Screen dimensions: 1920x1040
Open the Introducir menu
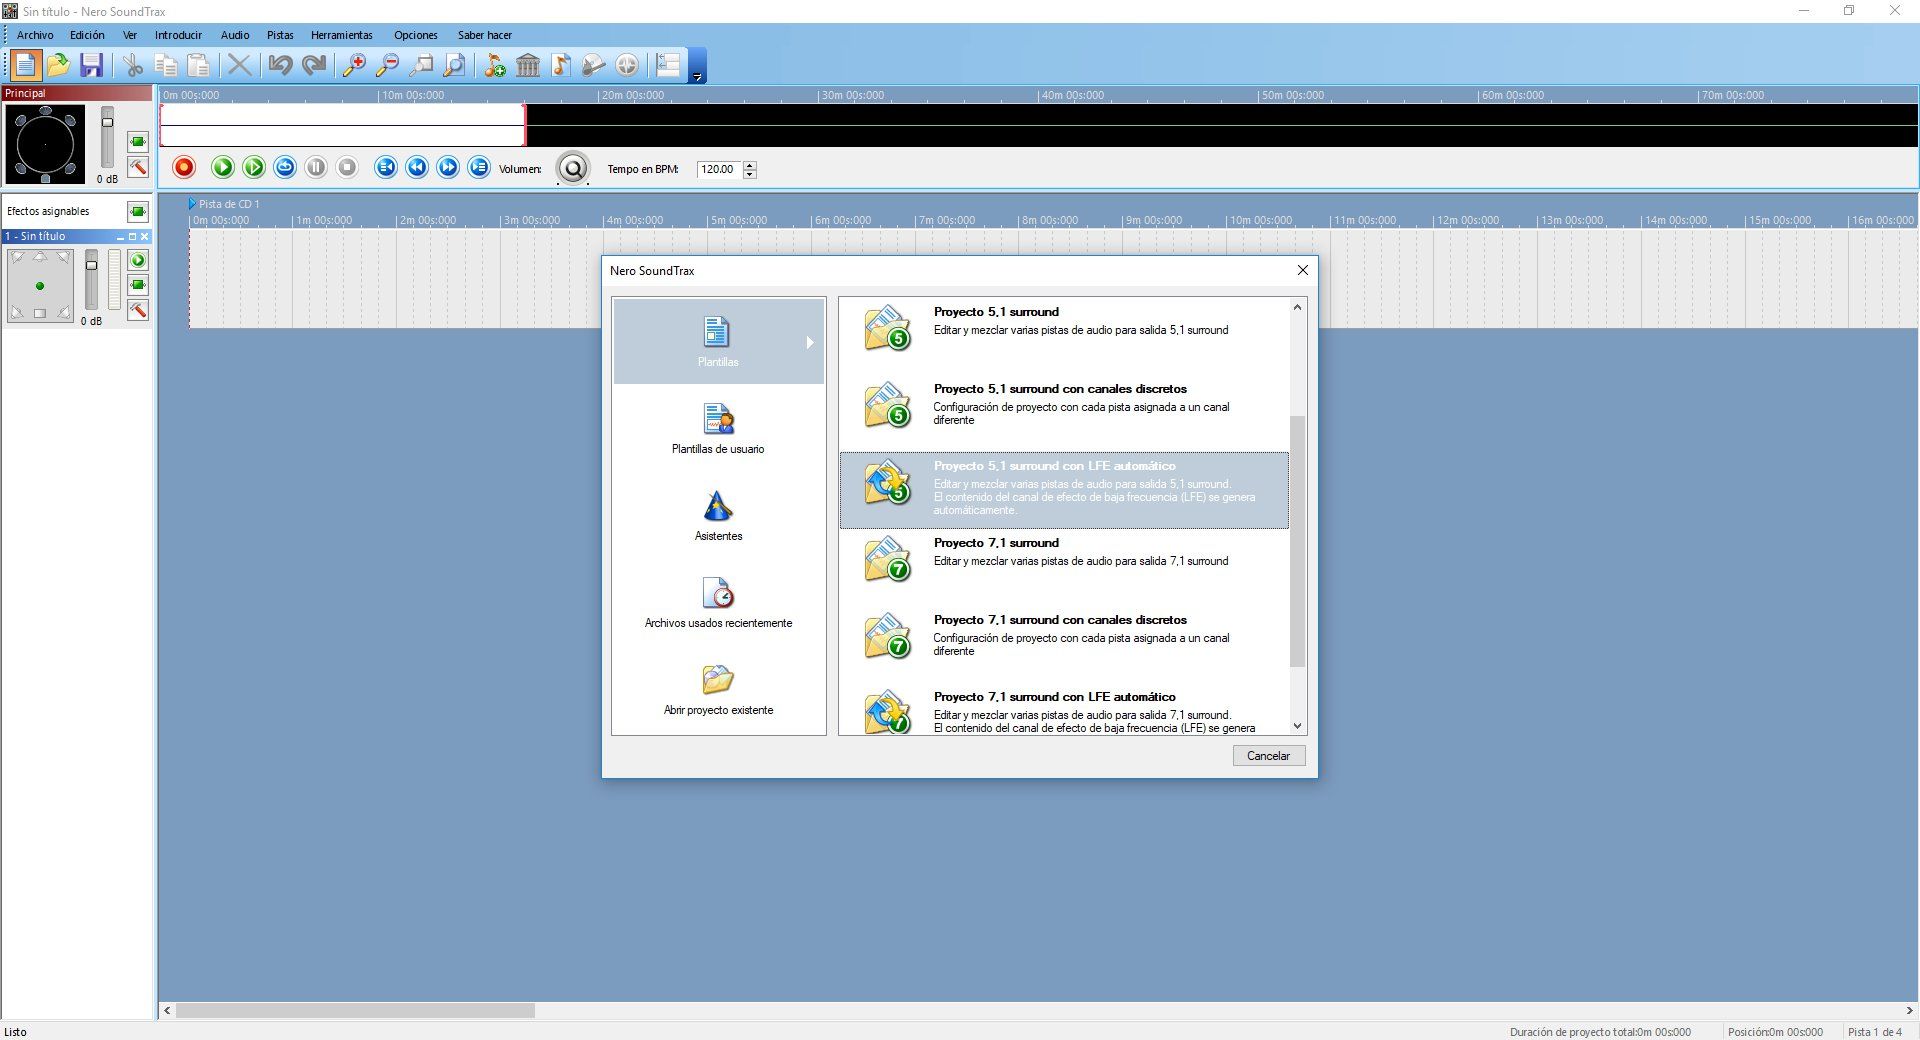pos(178,35)
